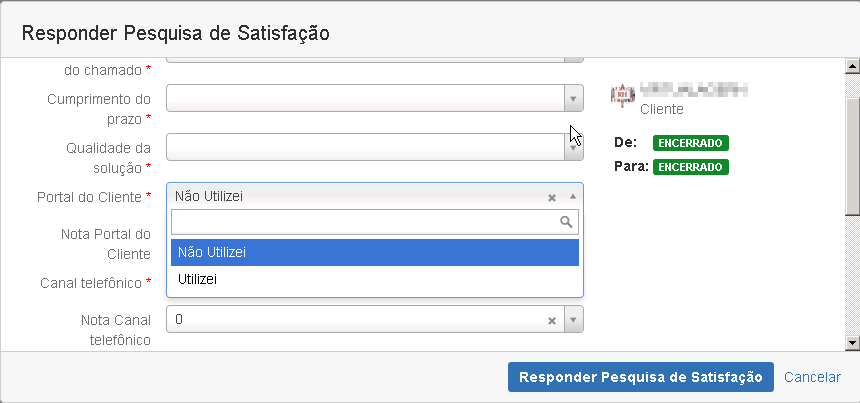Viewport: 860px width, 403px height.
Task: Click the "Para" ENCERRADO status badge
Action: (690, 166)
